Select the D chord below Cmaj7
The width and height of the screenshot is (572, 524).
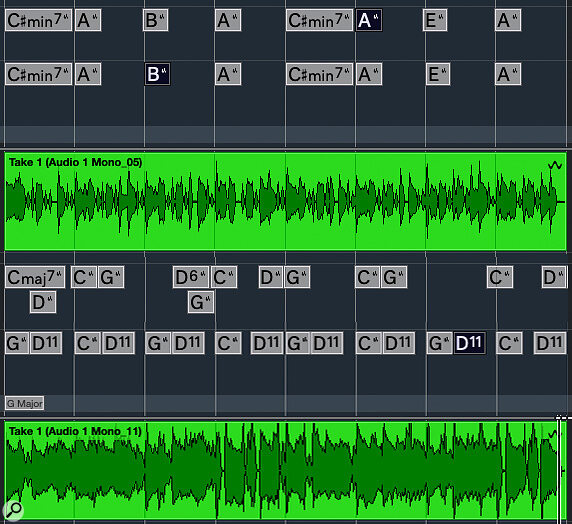[43, 302]
